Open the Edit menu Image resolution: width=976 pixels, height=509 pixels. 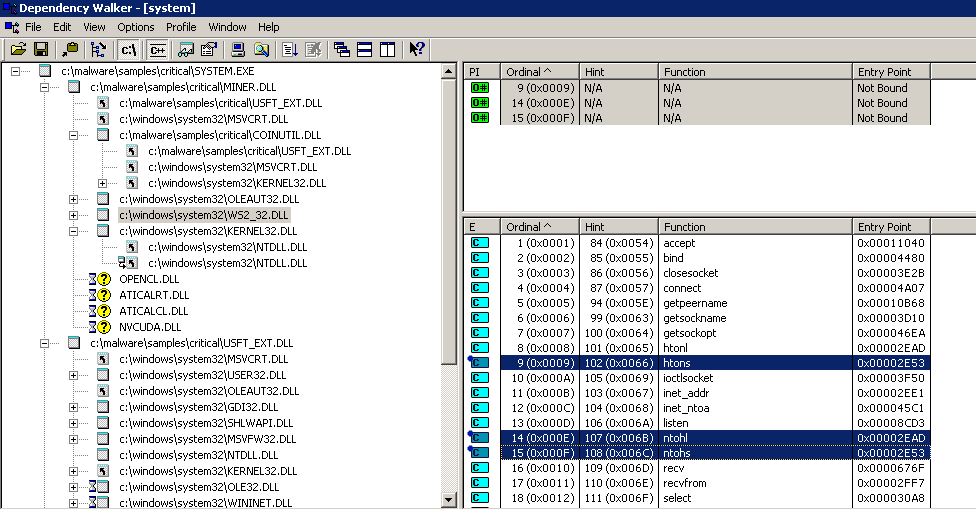[62, 27]
